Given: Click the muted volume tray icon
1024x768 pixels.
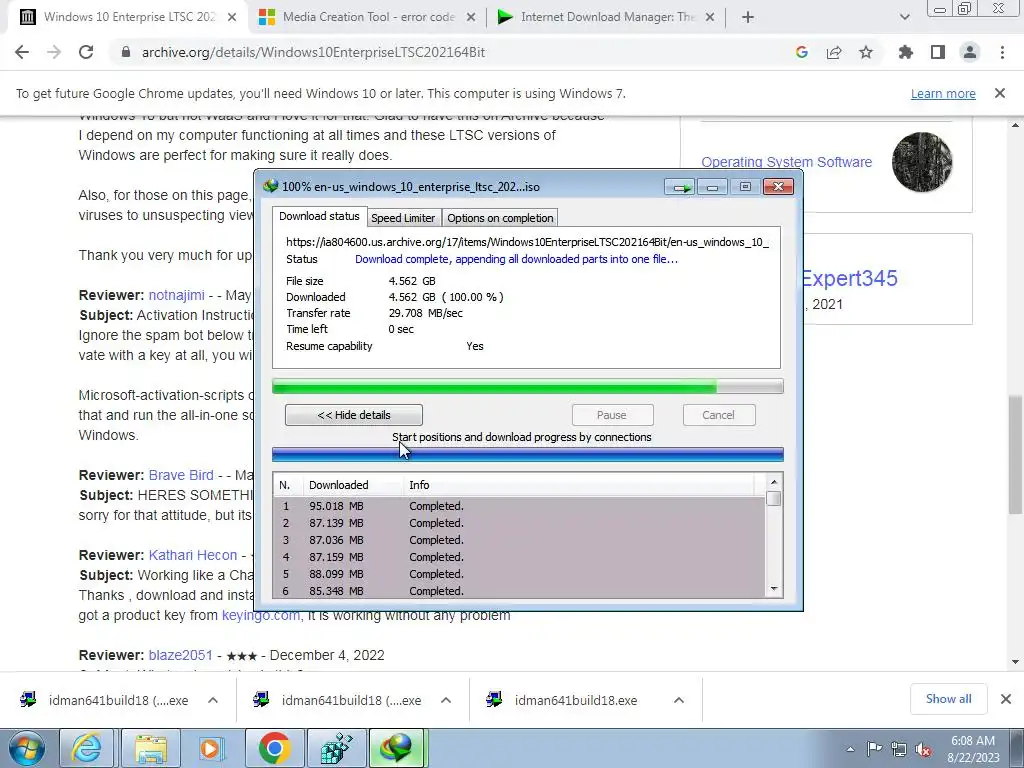Looking at the screenshot, I should pos(923,749).
